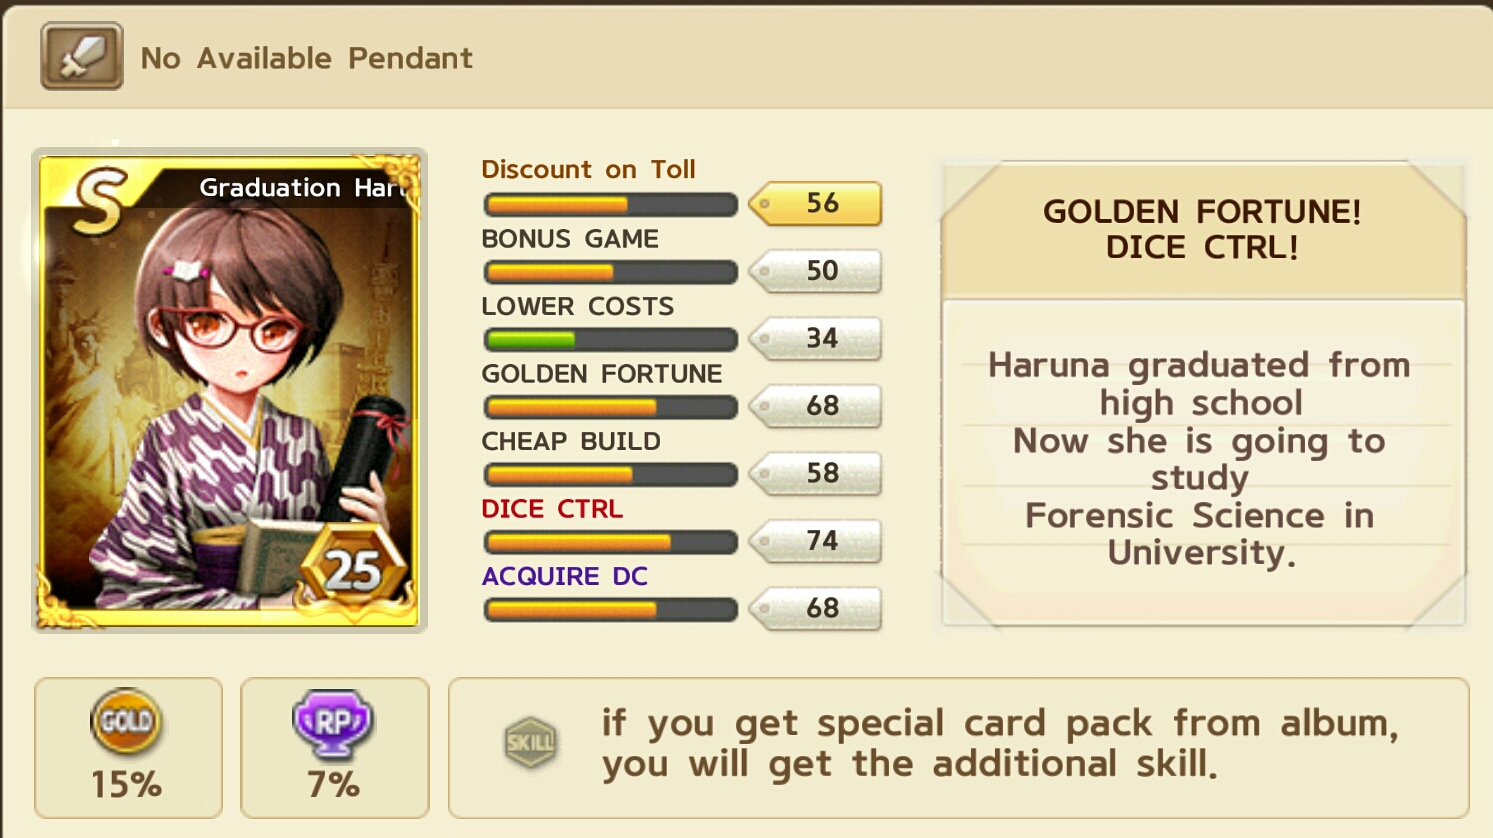Click the blue ACQUIRE DC label
This screenshot has width=1493, height=838.
565,576
